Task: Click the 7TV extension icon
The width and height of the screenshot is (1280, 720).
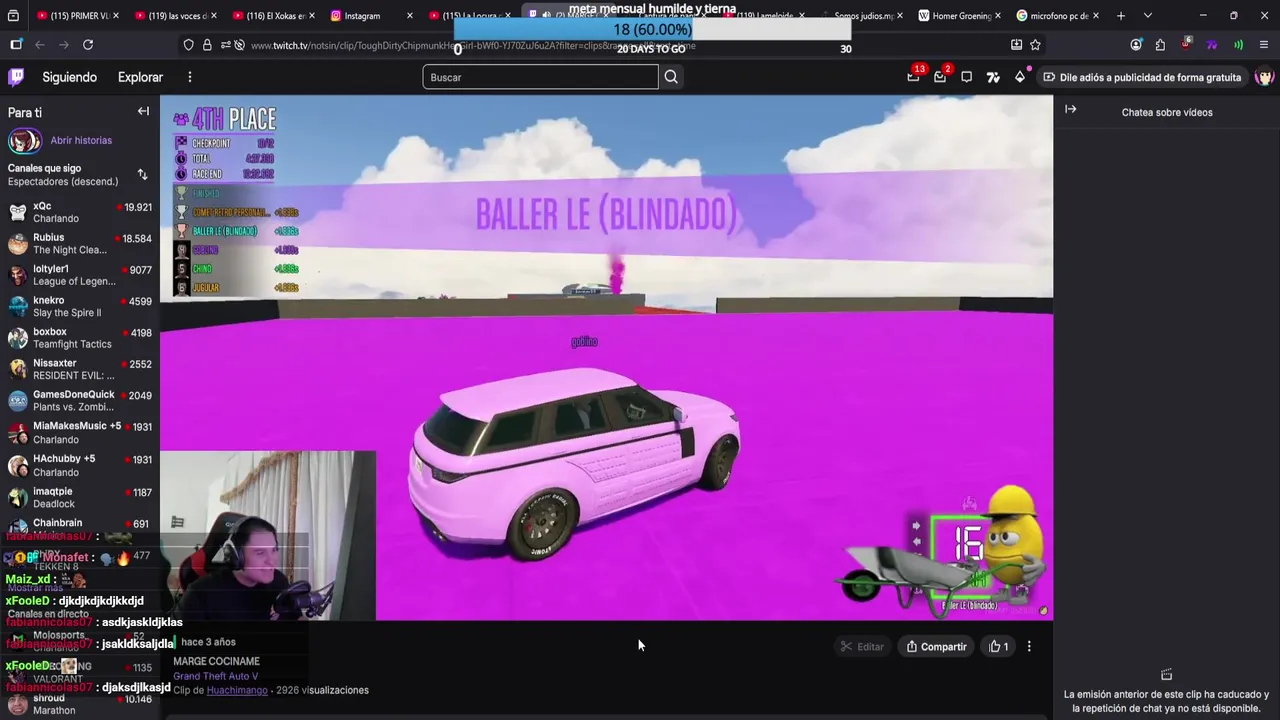Action: pyautogui.click(x=1212, y=45)
